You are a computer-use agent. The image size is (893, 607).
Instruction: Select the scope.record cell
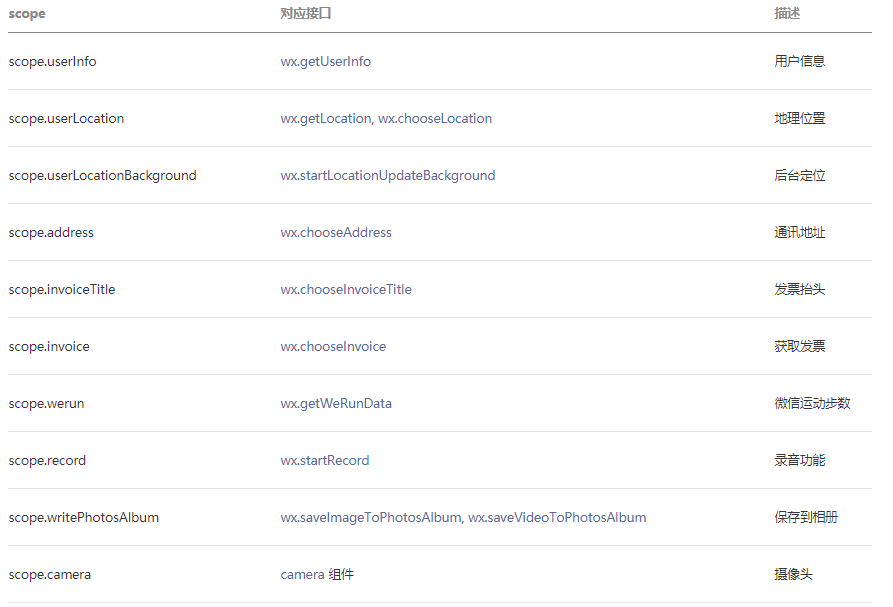(x=47, y=460)
